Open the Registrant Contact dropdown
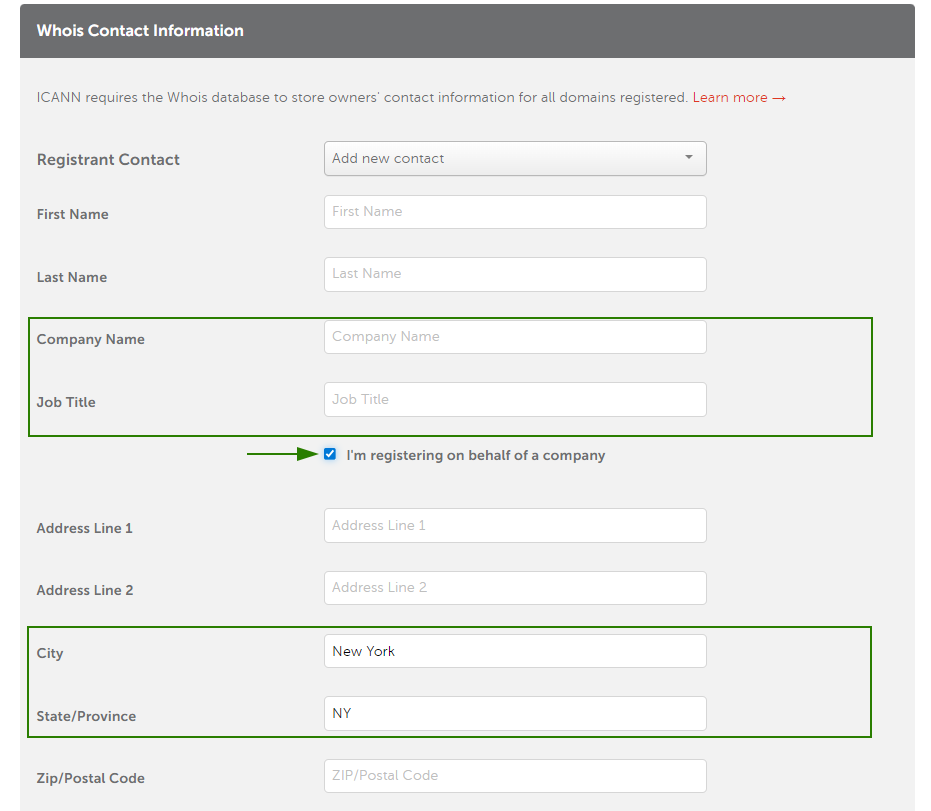 click(x=515, y=159)
